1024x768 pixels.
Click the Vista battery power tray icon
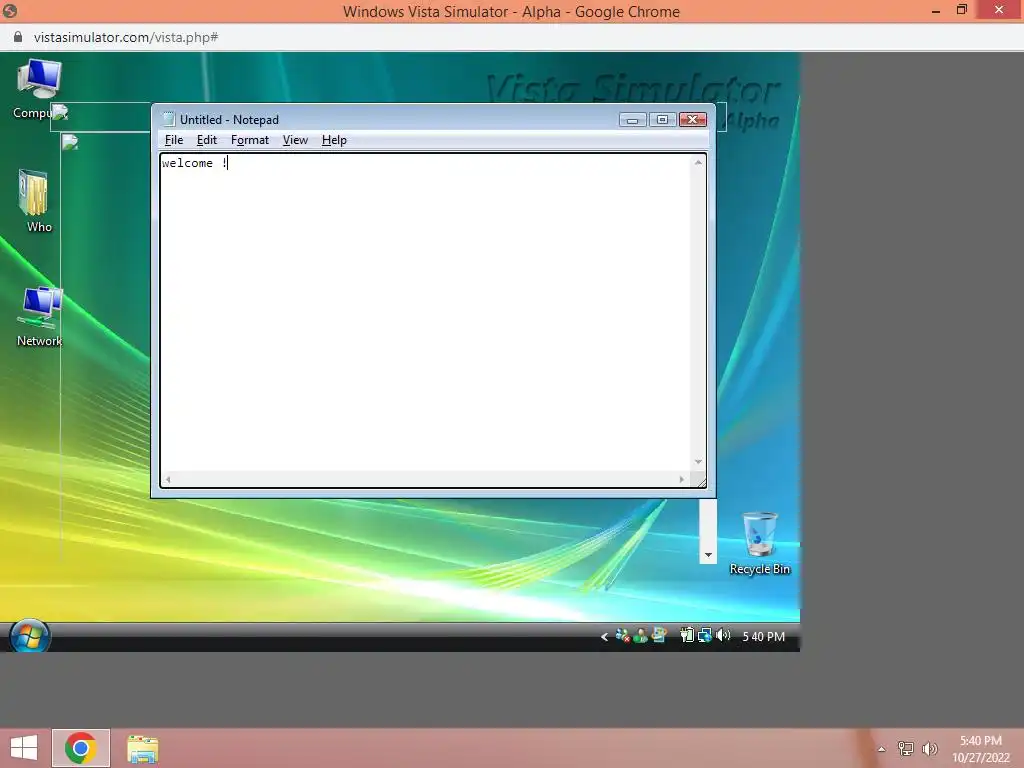tap(686, 635)
